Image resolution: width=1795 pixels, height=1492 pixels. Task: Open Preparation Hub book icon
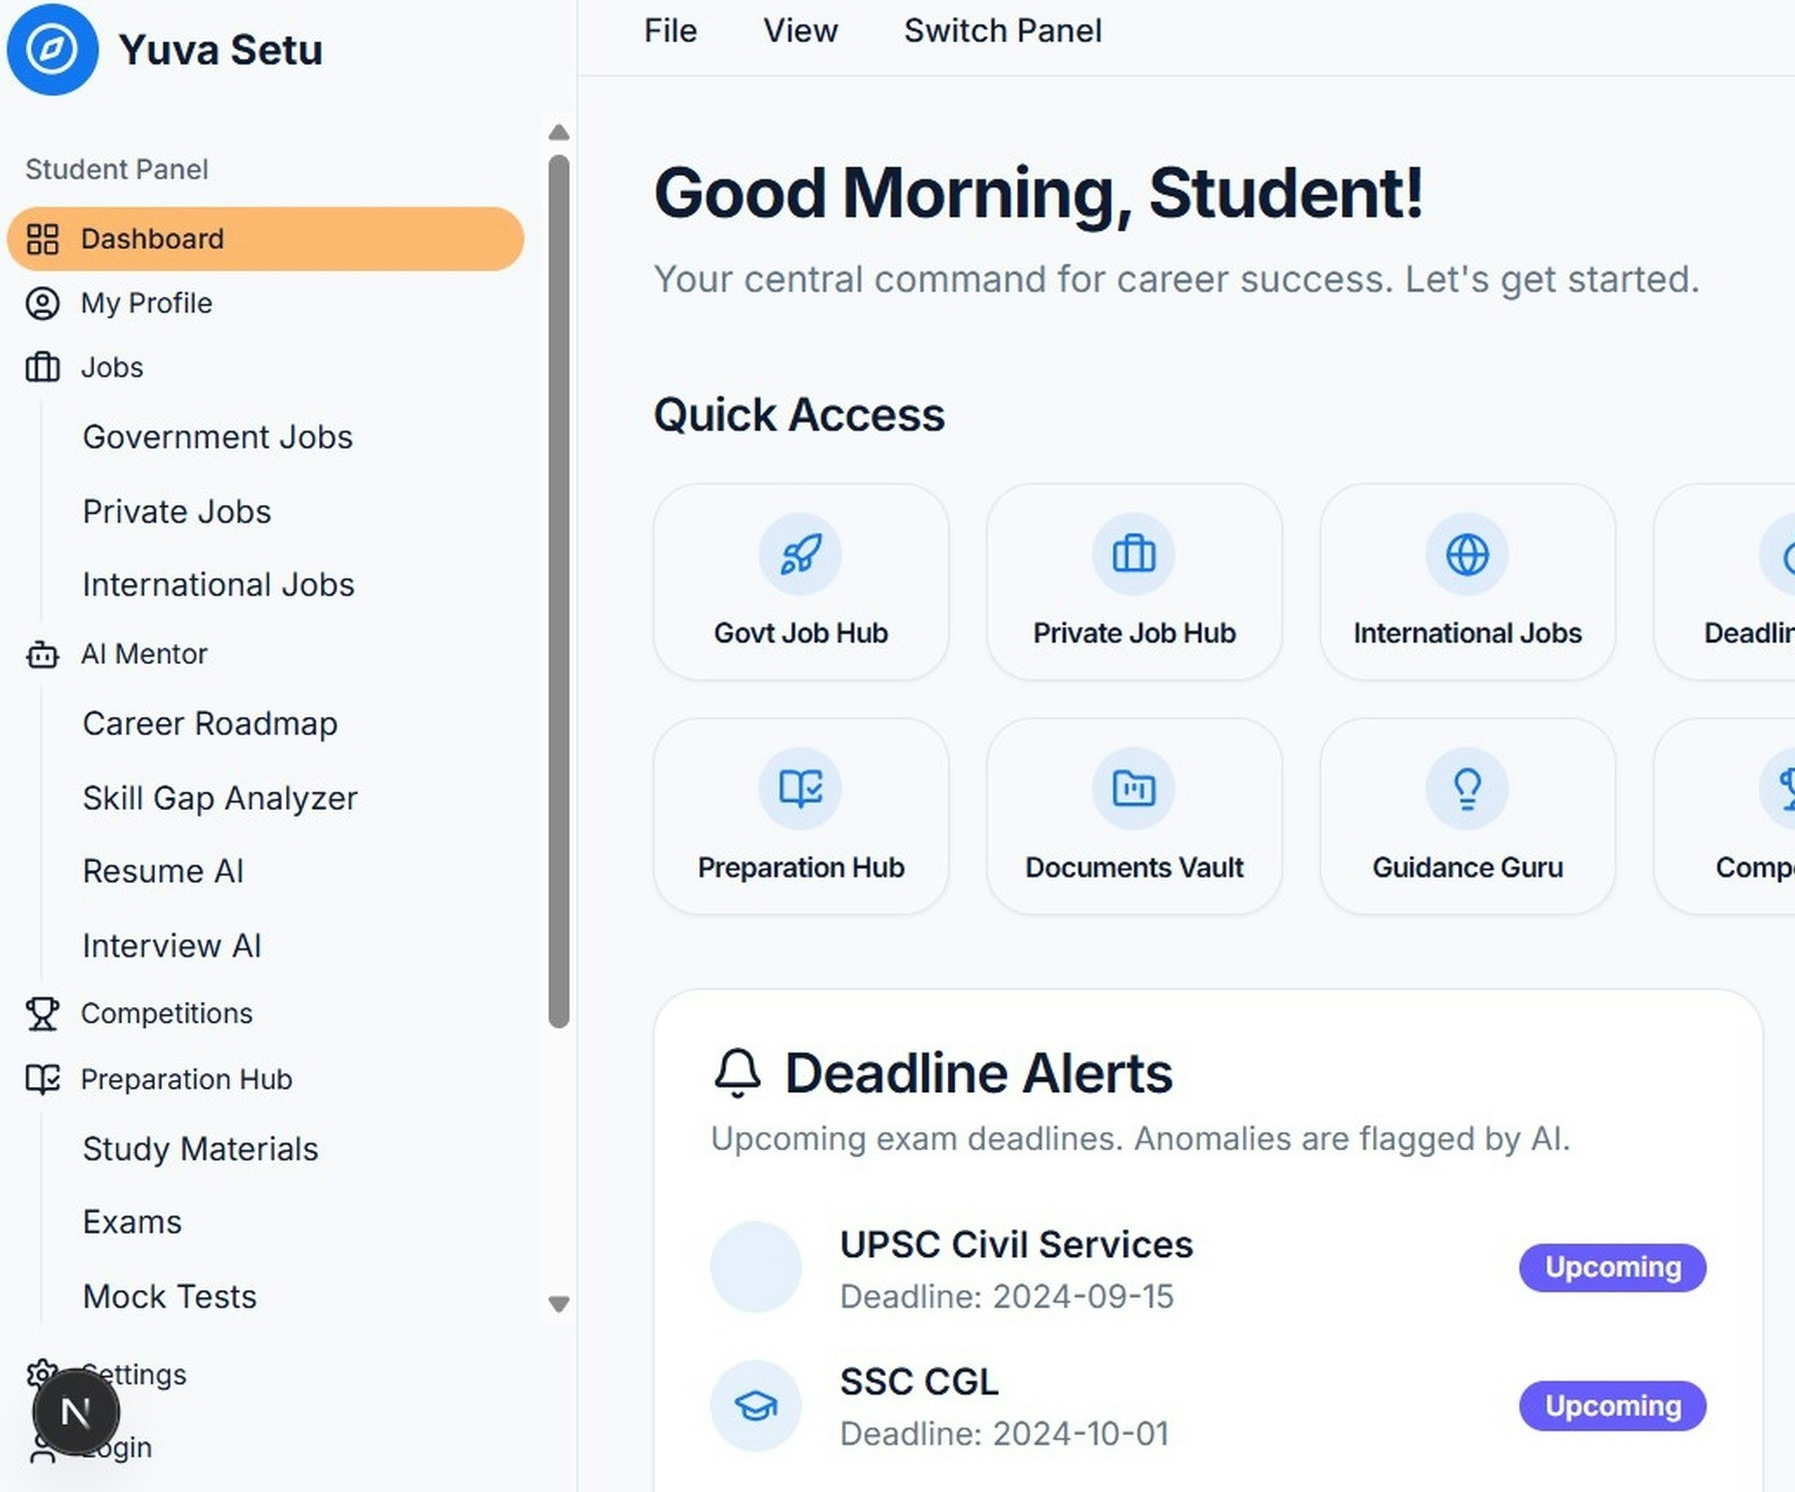coord(799,788)
